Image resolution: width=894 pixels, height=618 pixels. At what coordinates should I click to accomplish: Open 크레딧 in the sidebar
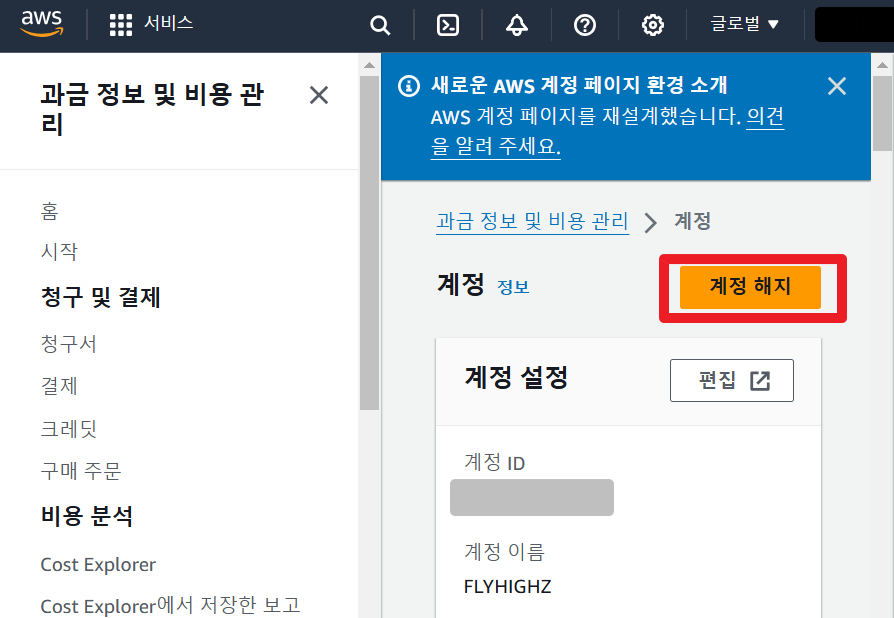coord(68,428)
